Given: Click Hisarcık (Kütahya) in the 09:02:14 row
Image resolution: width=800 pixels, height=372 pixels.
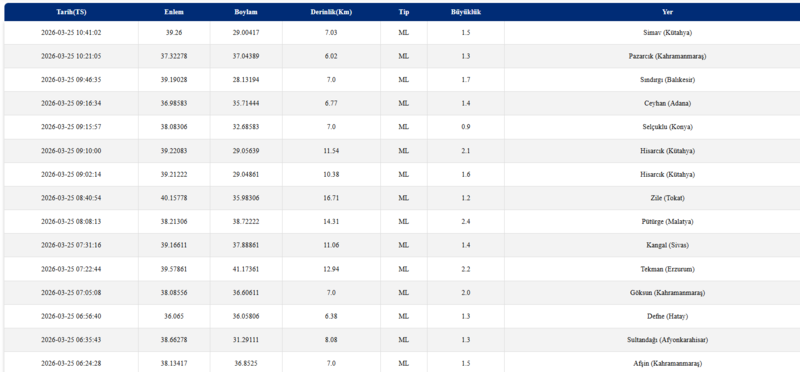Looking at the screenshot, I should click(667, 175).
